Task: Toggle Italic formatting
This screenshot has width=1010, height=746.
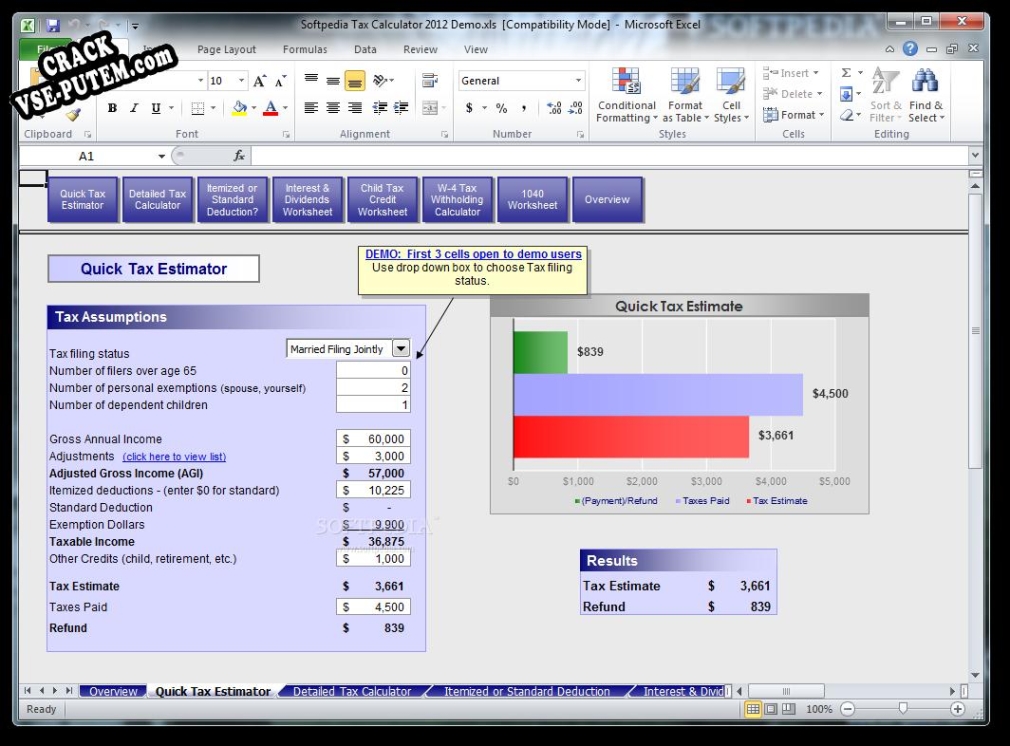Action: click(134, 108)
